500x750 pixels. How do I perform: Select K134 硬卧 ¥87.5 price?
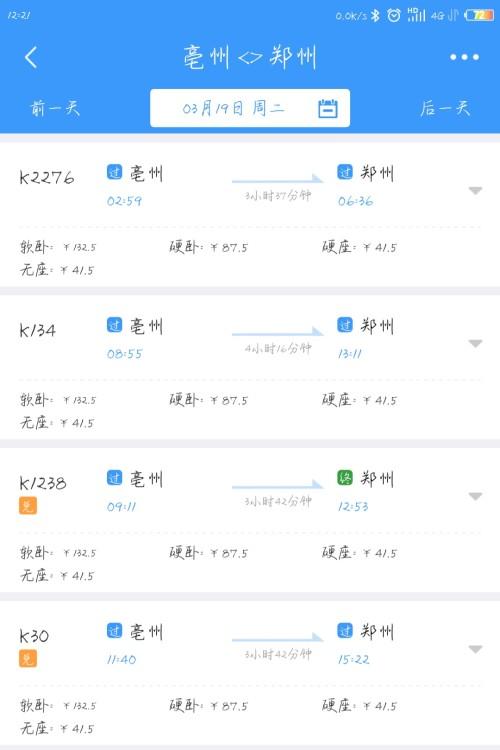pyautogui.click(x=208, y=400)
